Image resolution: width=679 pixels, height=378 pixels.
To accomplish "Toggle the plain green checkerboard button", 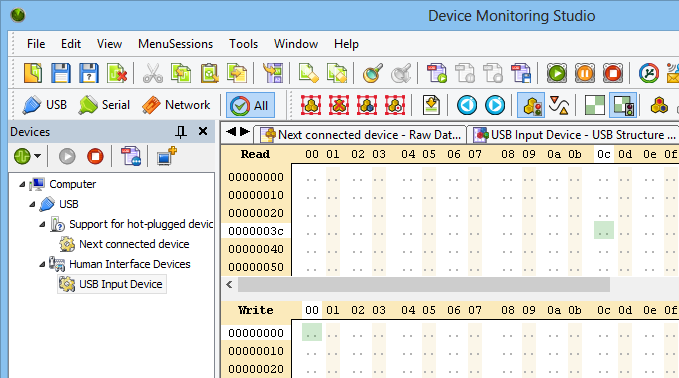I will point(595,105).
